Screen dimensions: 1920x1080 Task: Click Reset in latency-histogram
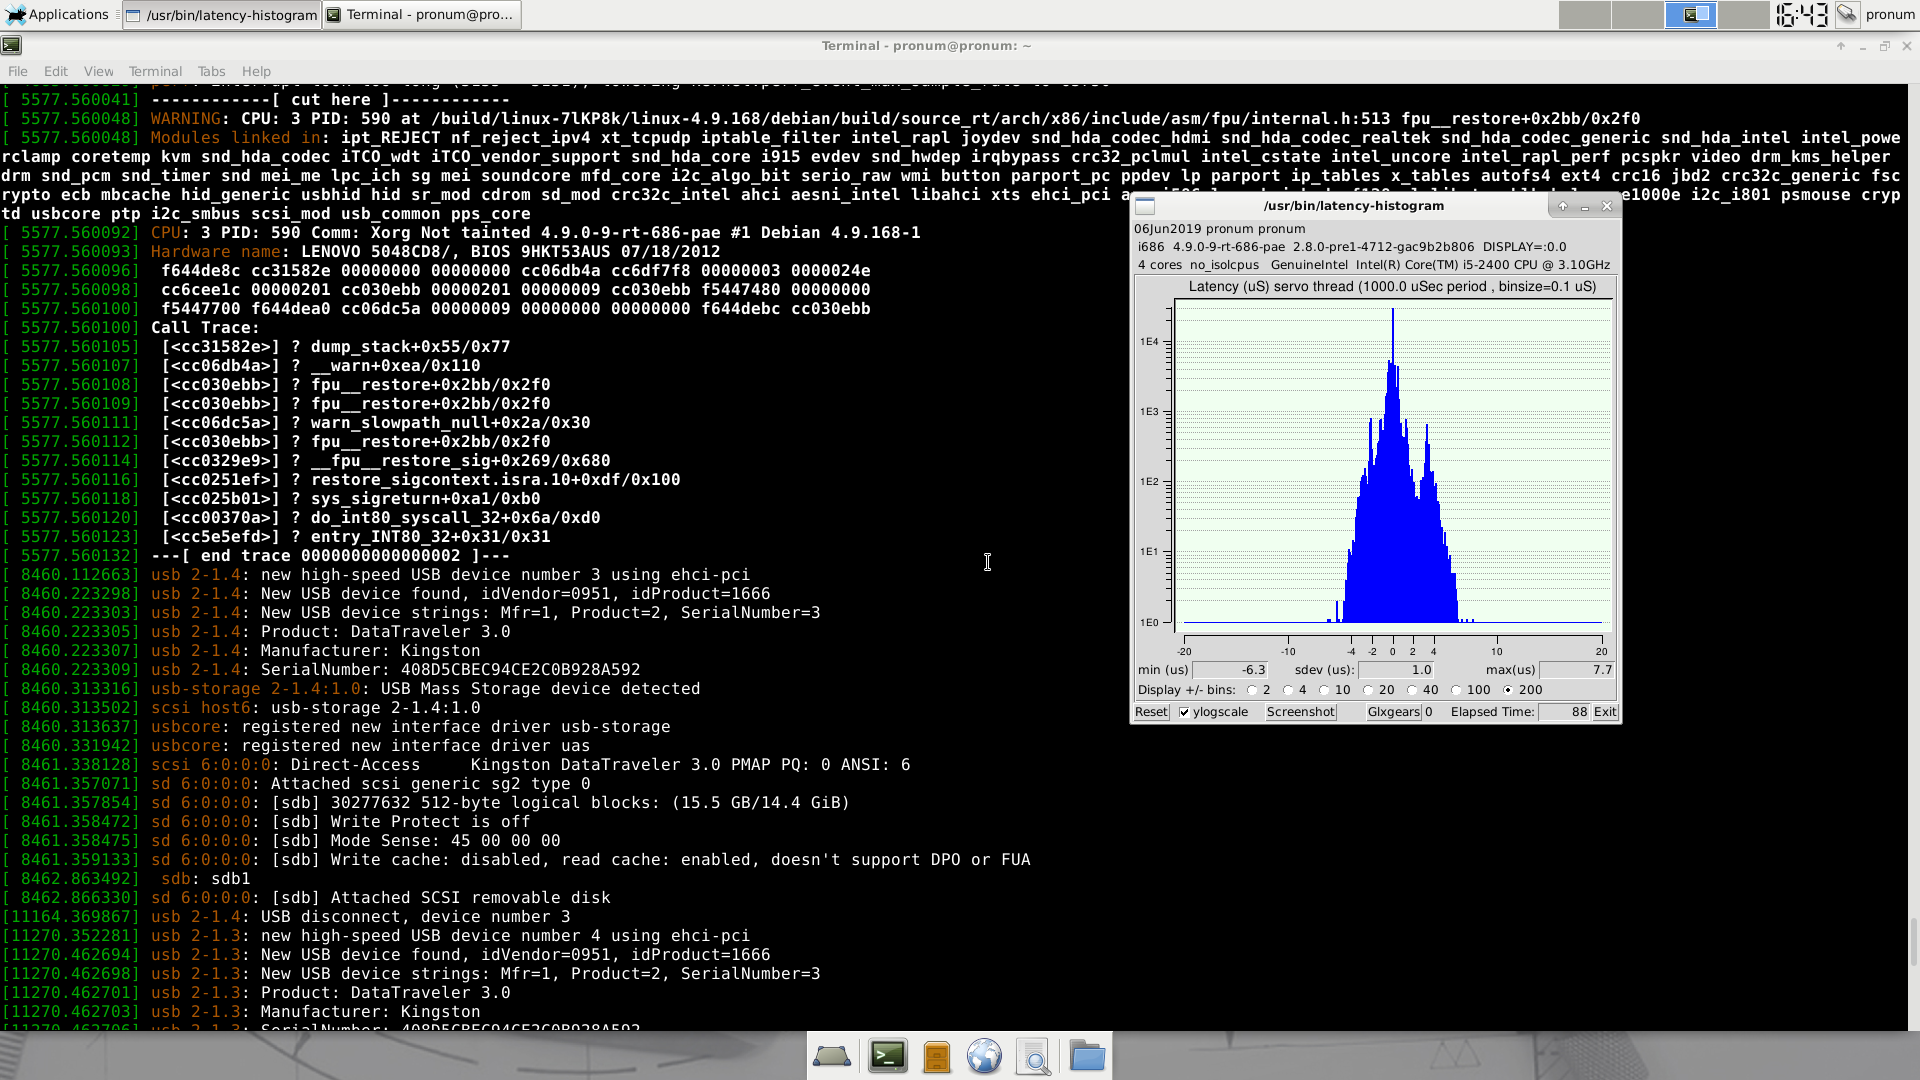tap(1151, 712)
